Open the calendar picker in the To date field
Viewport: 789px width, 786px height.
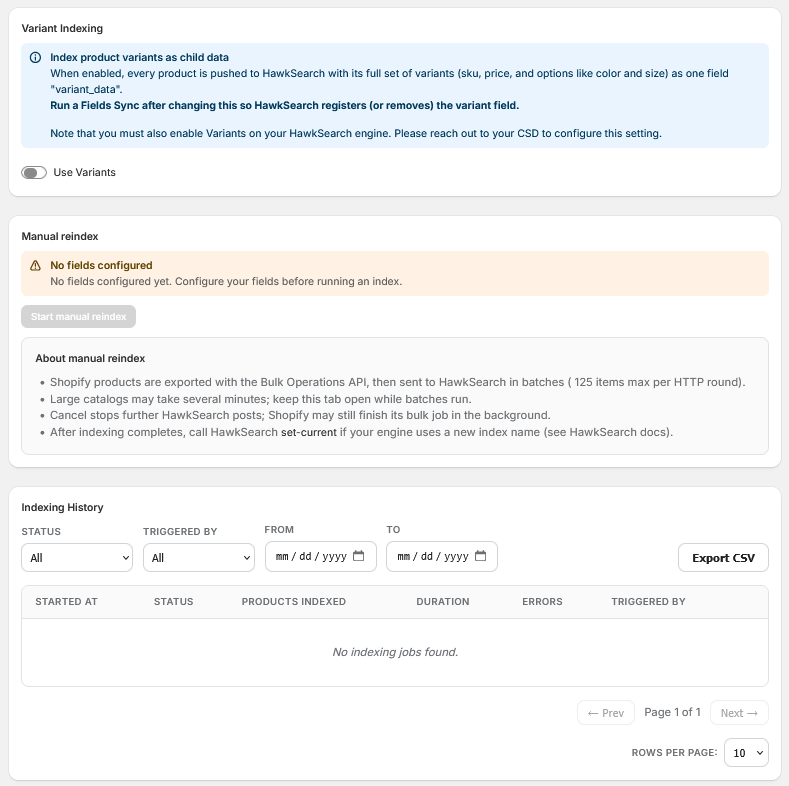(x=481, y=556)
